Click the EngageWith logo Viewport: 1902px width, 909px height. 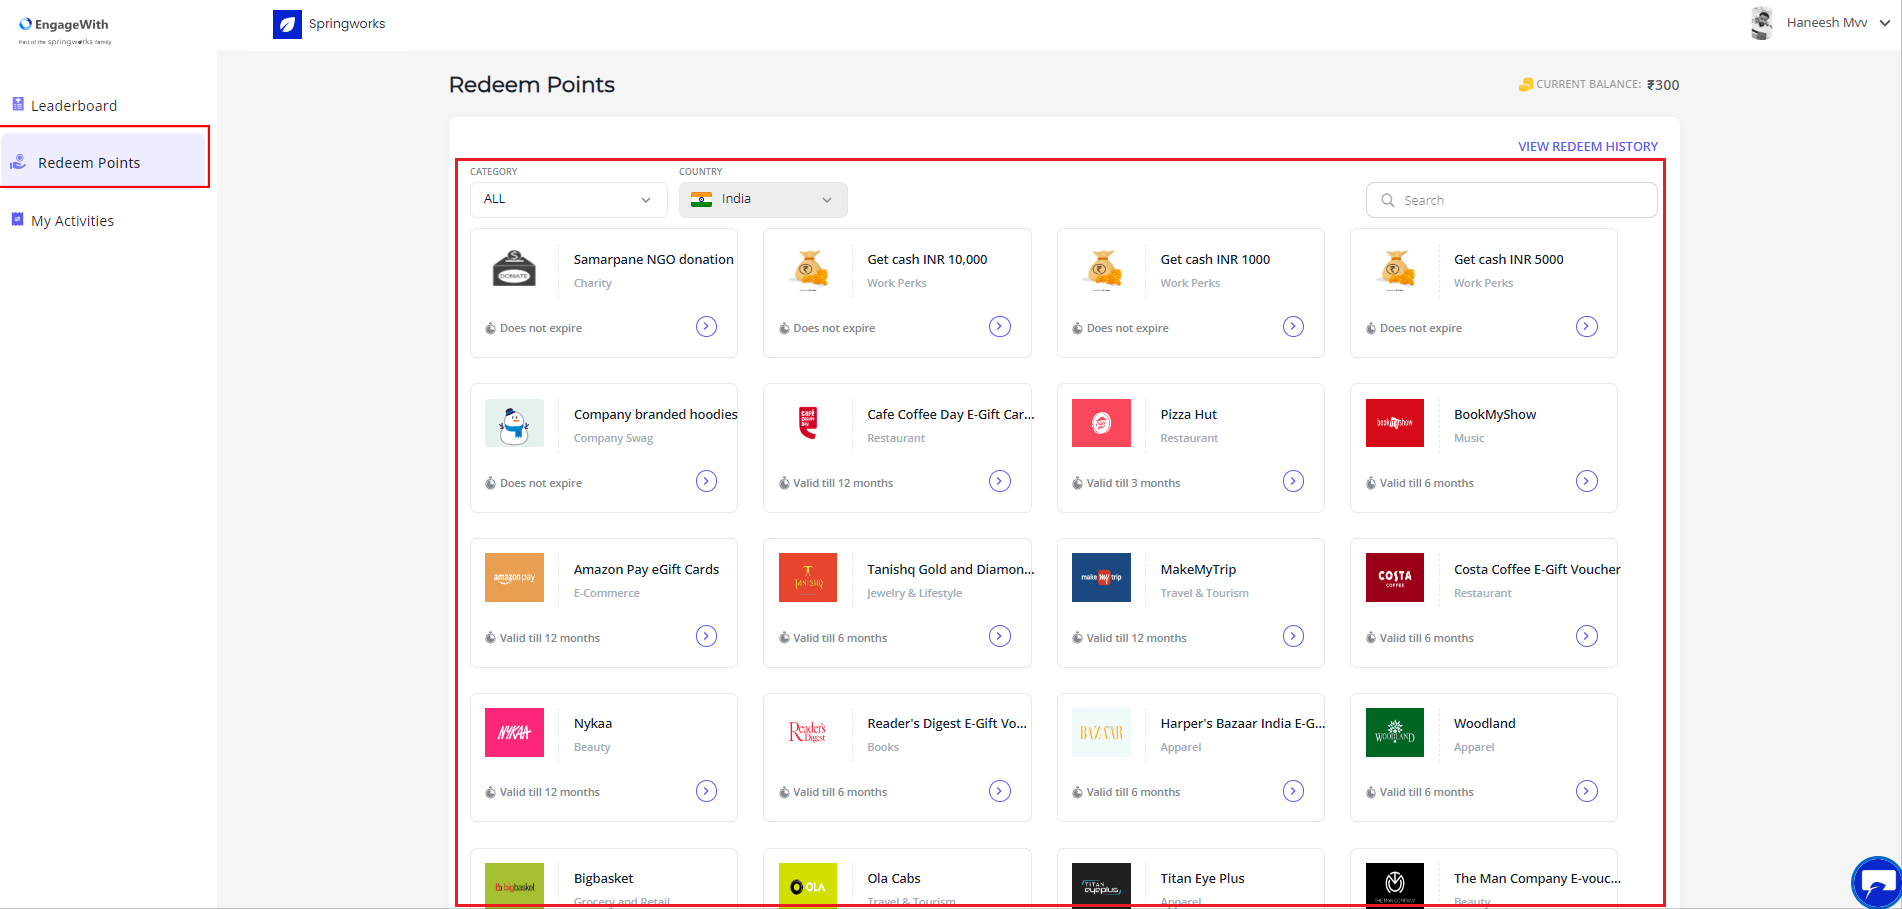pos(64,30)
